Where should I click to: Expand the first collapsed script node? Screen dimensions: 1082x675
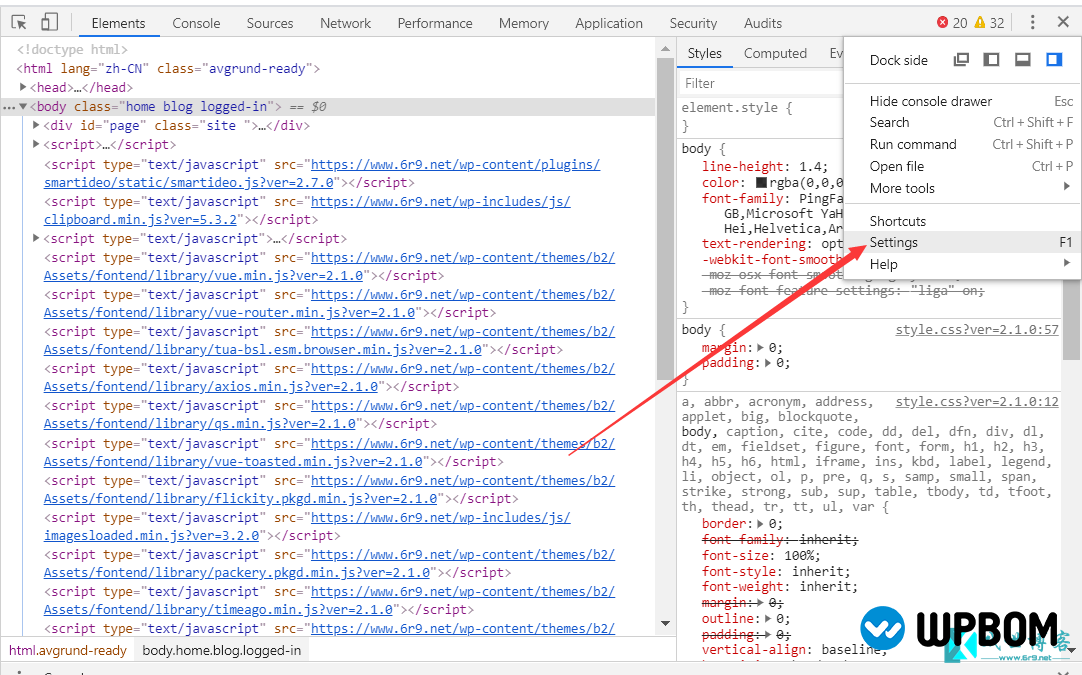click(37, 144)
